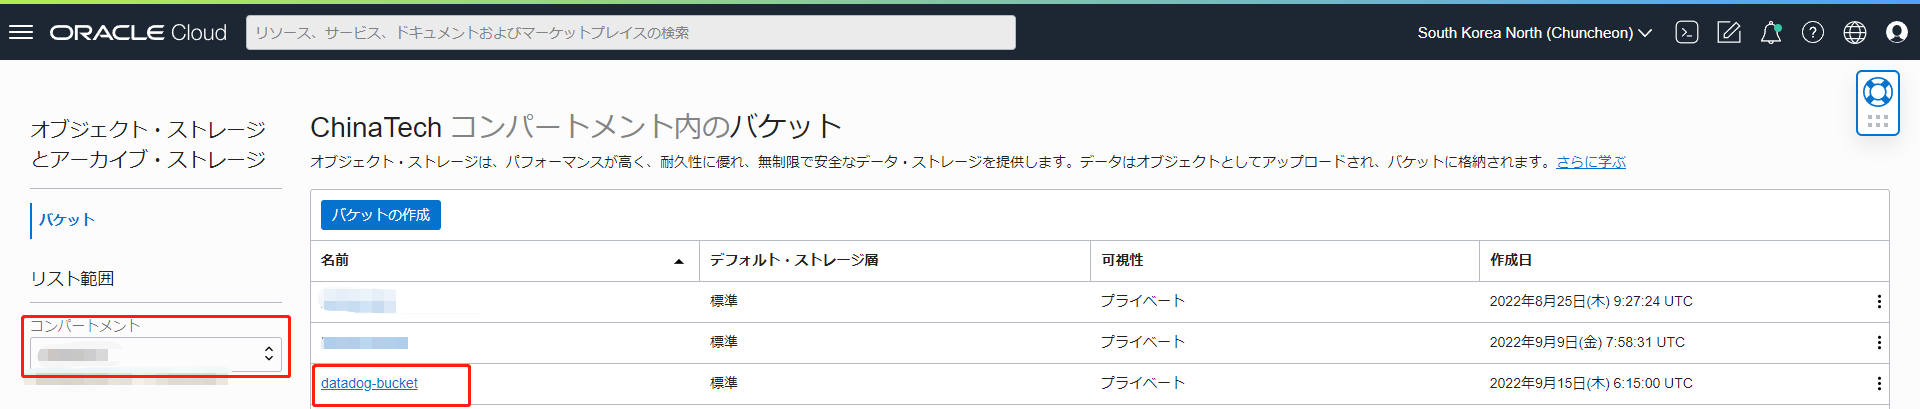The width and height of the screenshot is (1920, 409).
Task: Follow the さらに学ぶ link
Action: coord(1591,162)
